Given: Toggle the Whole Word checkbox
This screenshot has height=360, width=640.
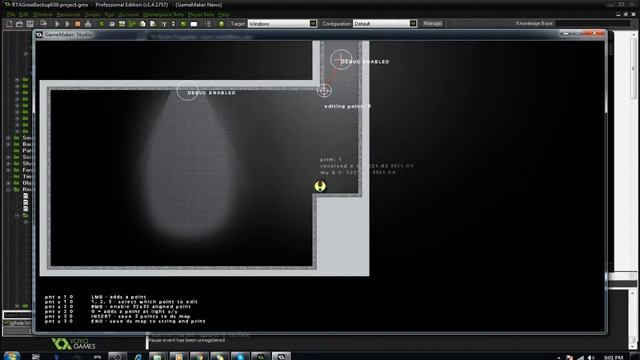Looking at the screenshot, I should (6, 323).
